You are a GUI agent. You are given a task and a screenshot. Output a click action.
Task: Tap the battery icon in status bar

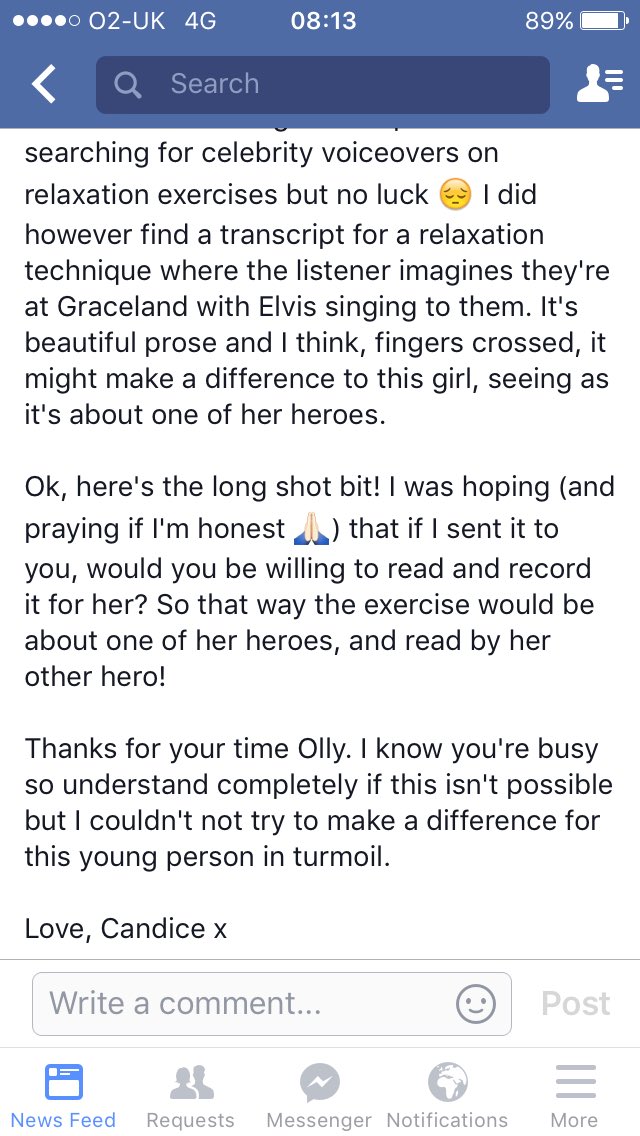coord(604,21)
